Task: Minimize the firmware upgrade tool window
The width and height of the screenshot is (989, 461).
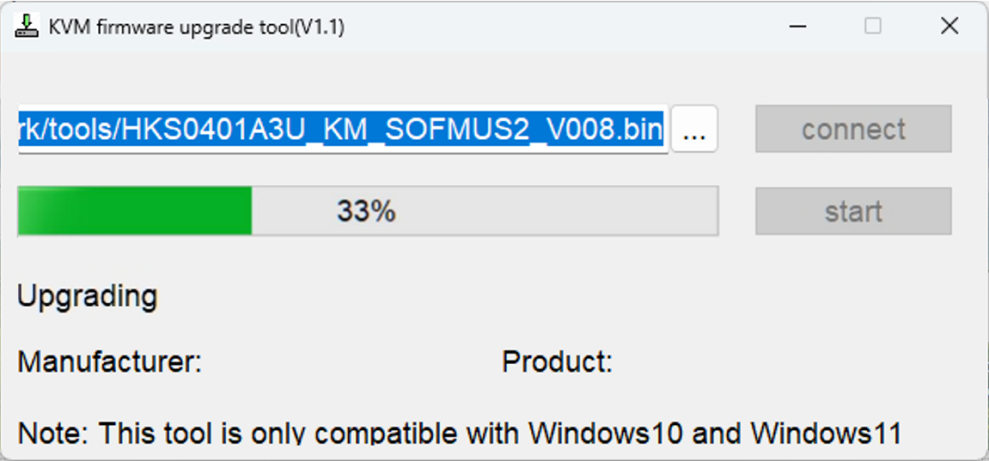Action: [797, 26]
